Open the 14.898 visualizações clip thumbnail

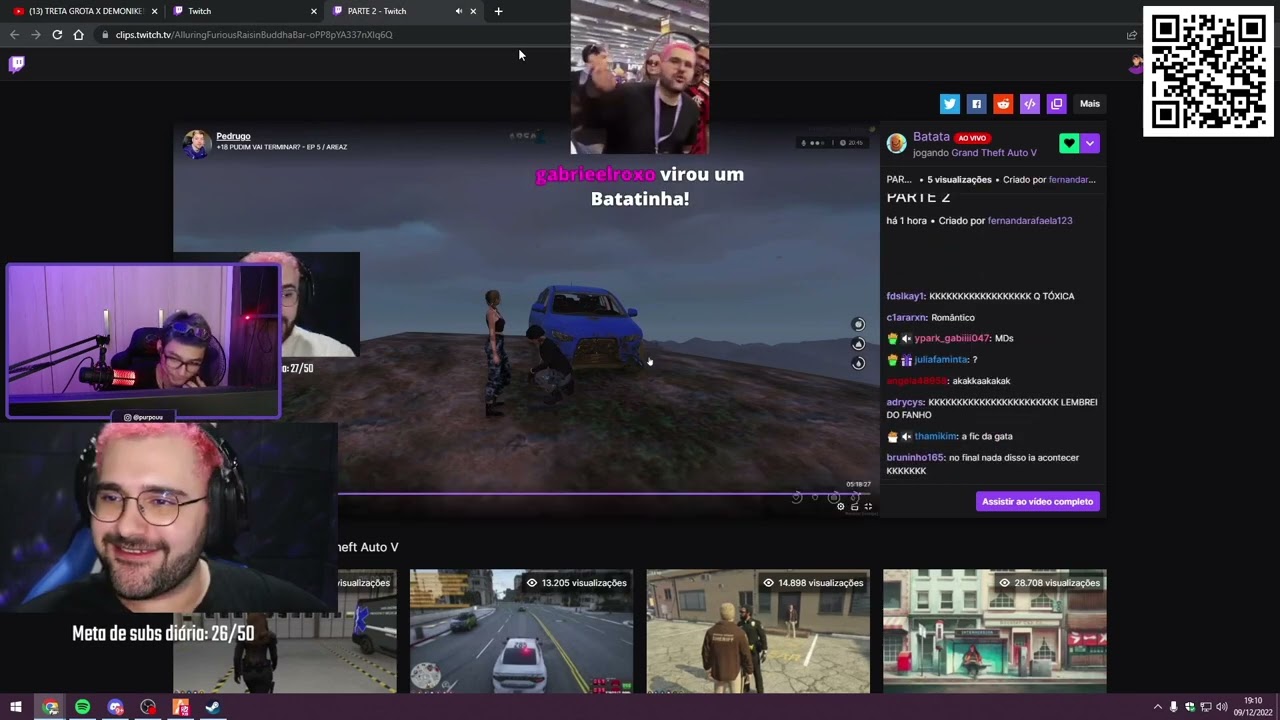[758, 631]
